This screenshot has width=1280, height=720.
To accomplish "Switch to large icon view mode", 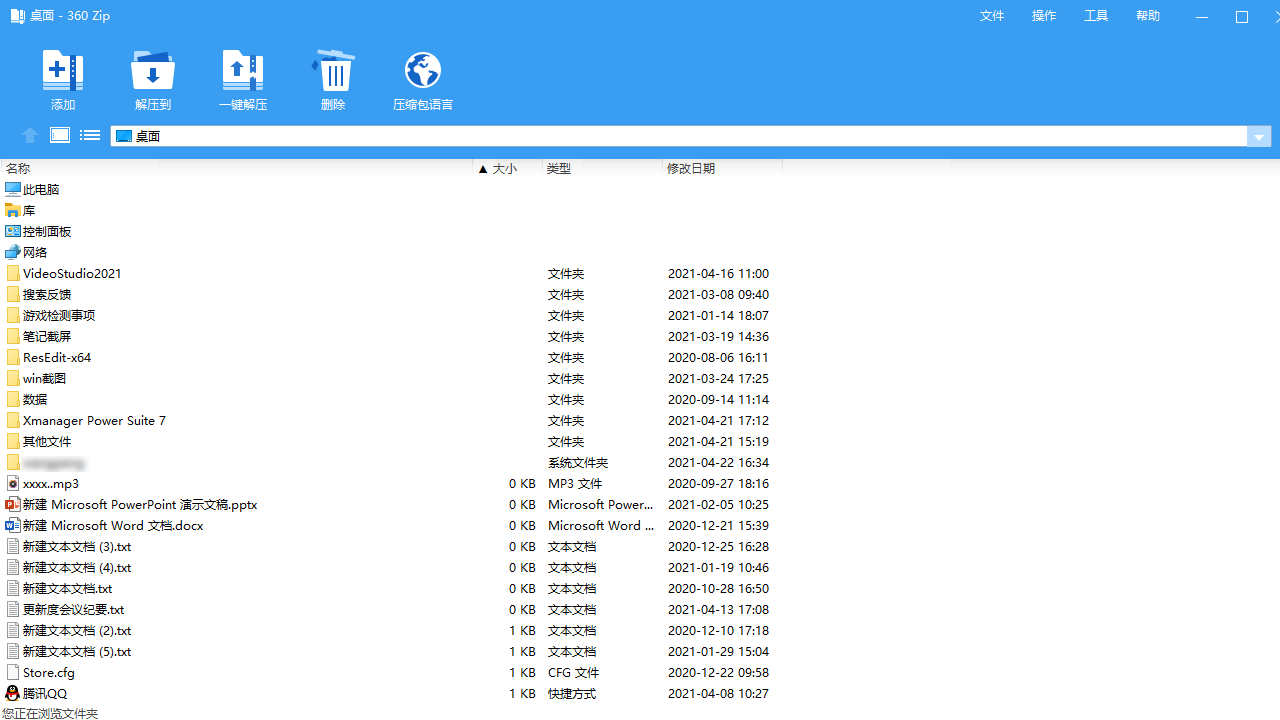I will (59, 134).
